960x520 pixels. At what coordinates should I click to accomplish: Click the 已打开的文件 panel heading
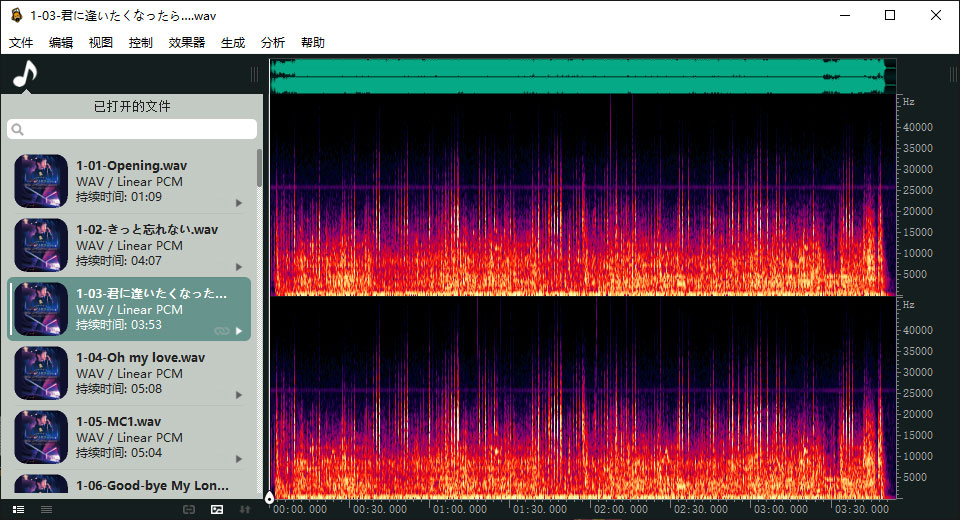(x=132, y=107)
